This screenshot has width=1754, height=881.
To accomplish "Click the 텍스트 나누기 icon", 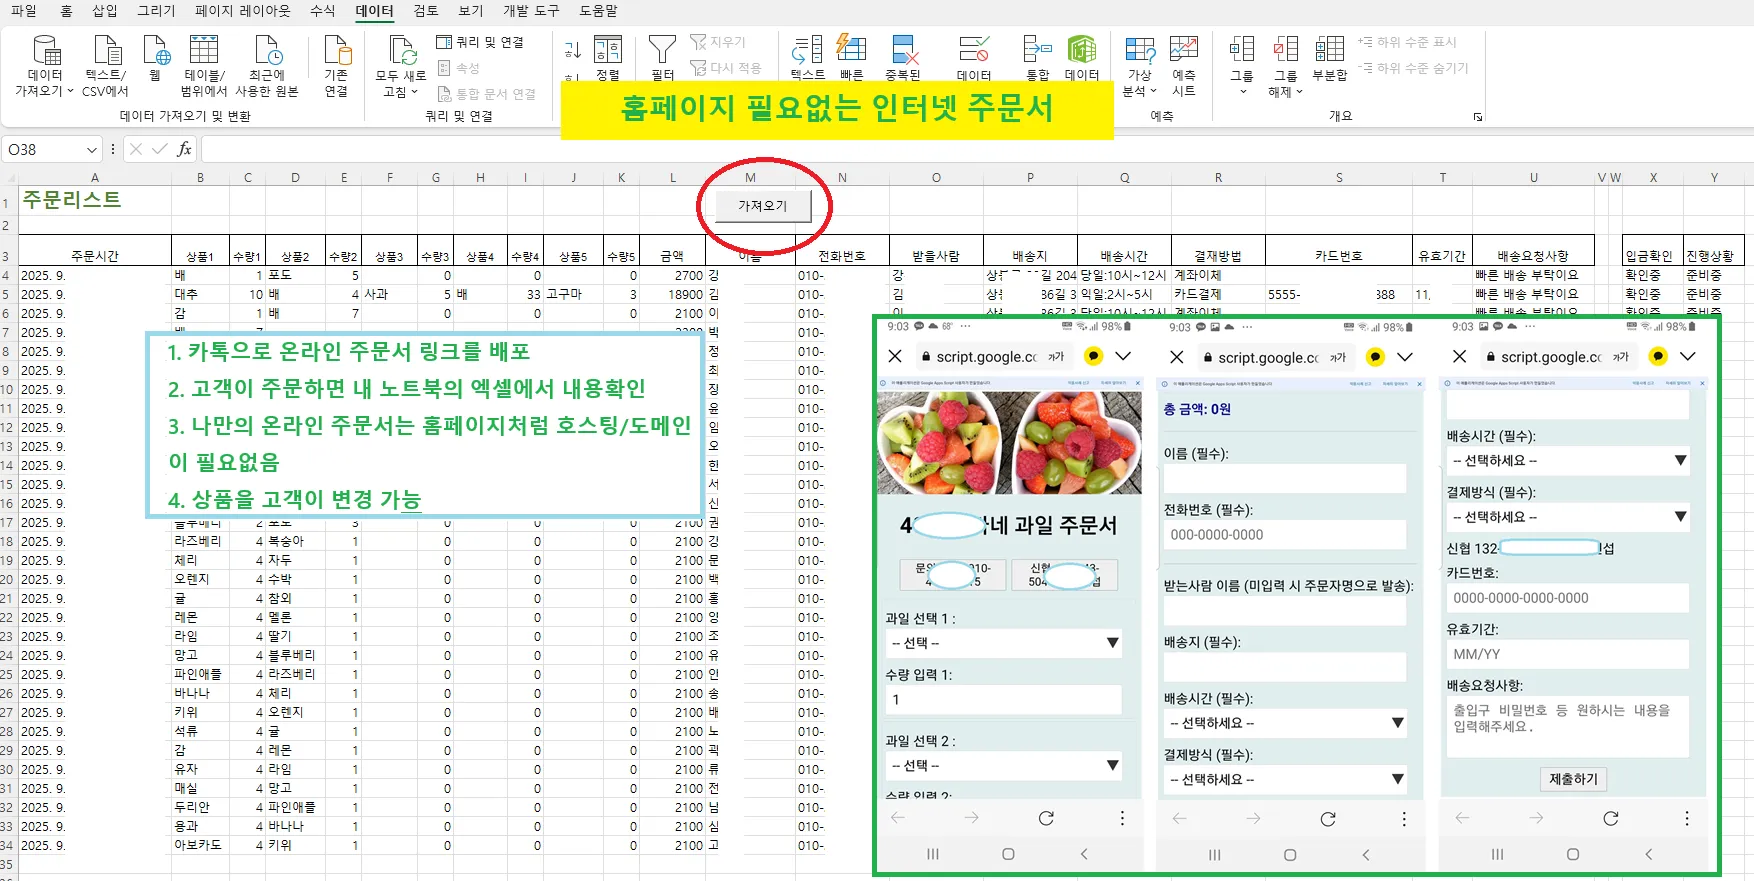I will point(807,51).
